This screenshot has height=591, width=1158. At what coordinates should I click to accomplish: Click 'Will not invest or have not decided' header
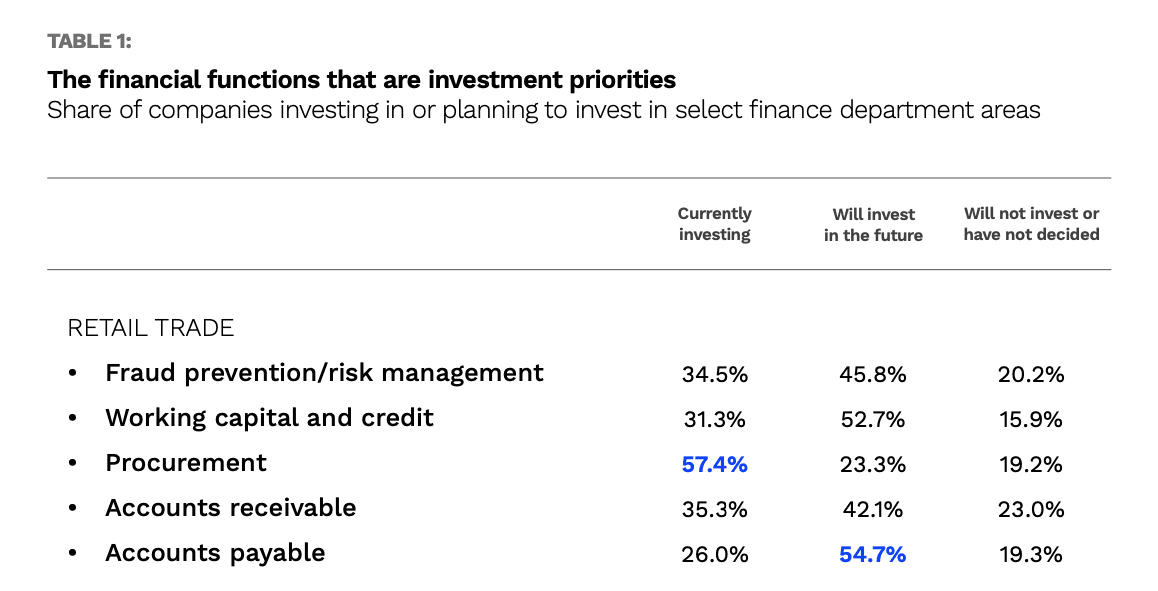coord(1031,224)
